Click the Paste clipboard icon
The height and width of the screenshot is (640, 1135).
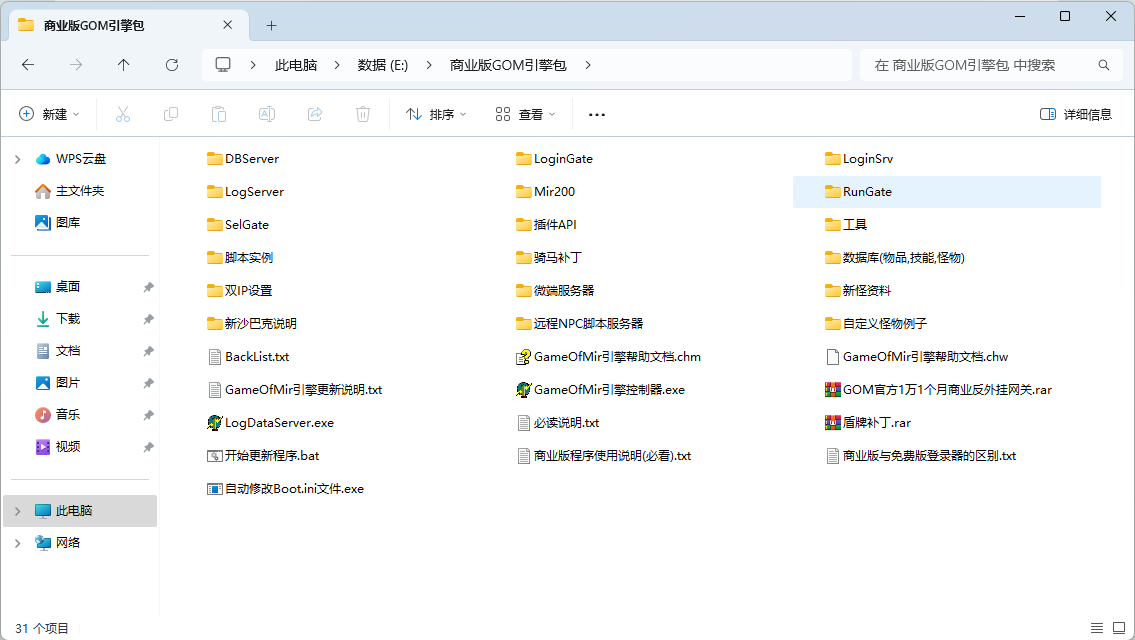(x=219, y=114)
